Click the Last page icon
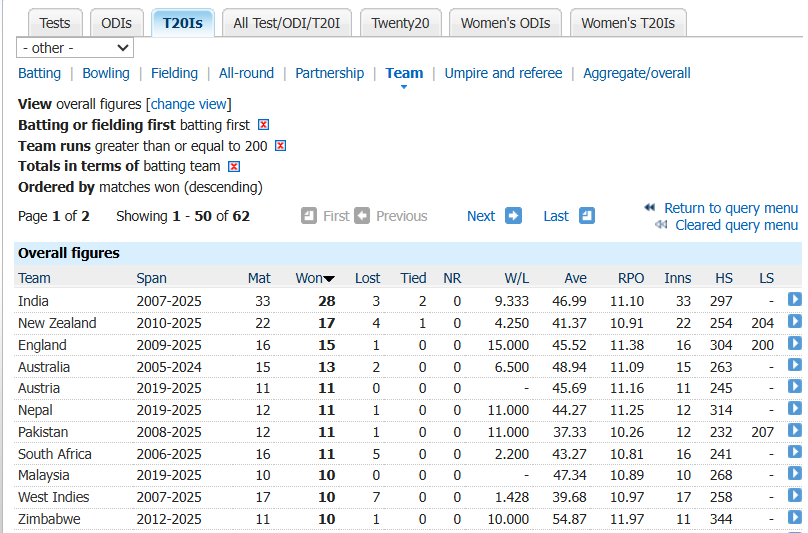 587,215
